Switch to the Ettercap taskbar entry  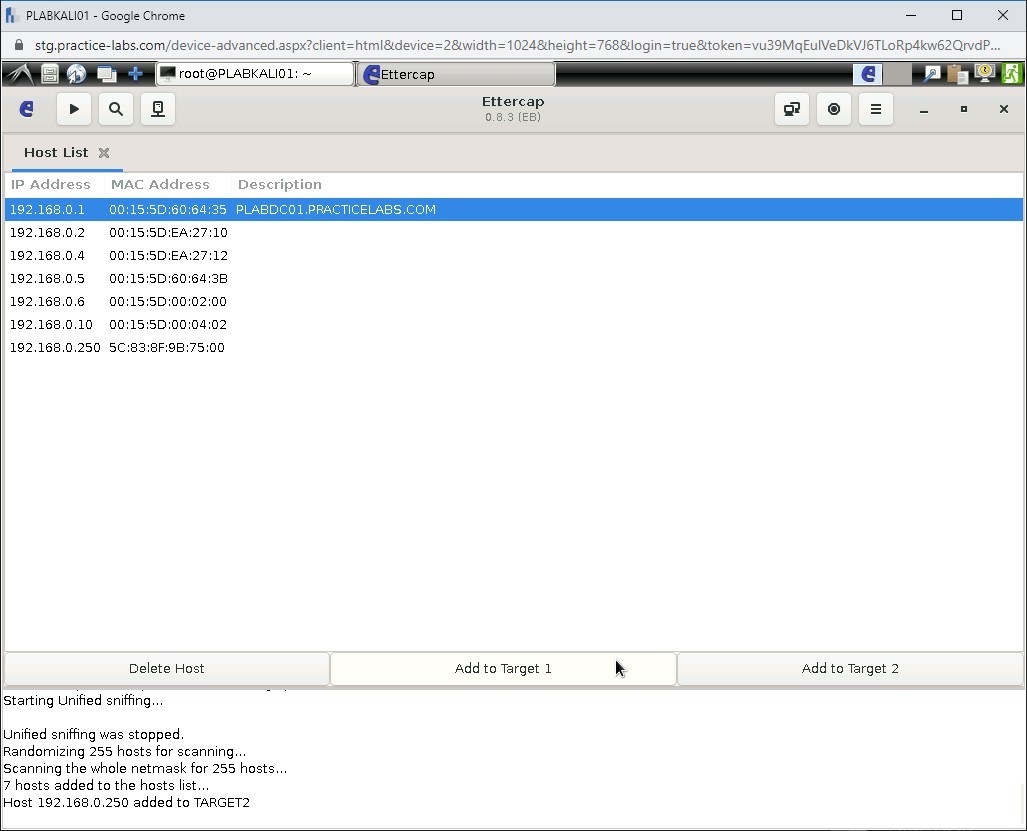(x=455, y=73)
